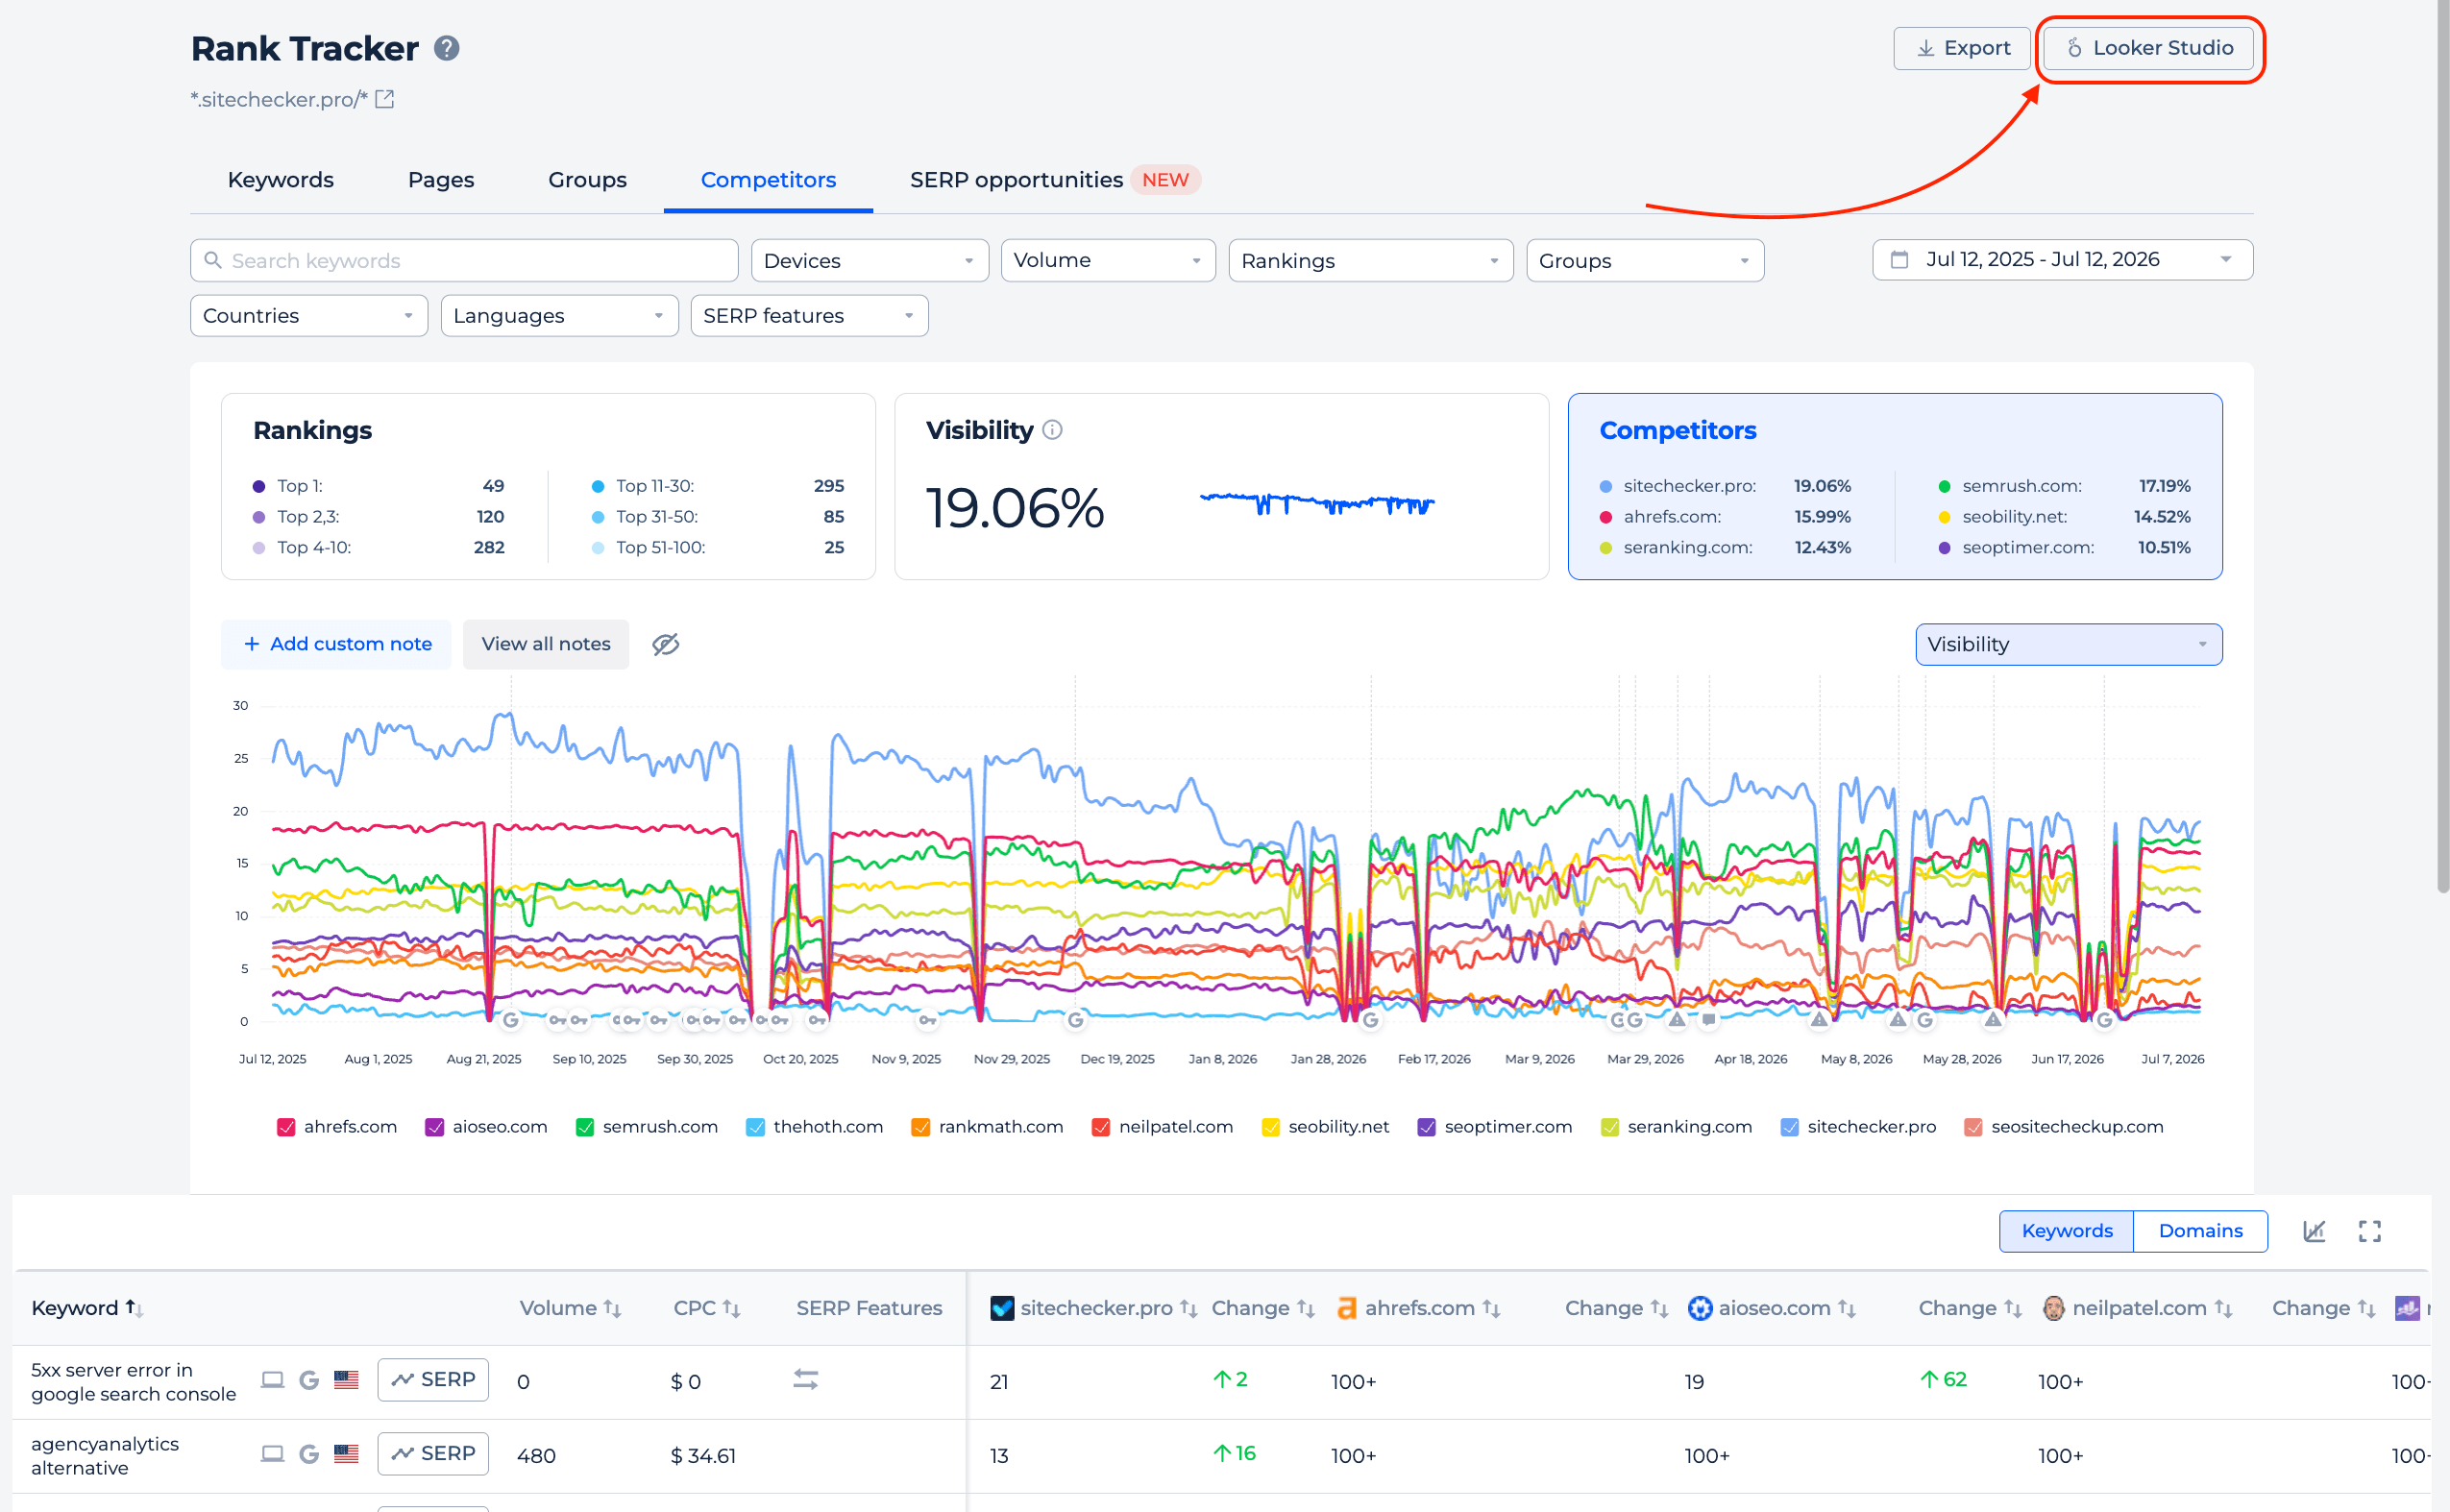Image resolution: width=2450 pixels, height=1512 pixels.
Task: Toggle sitechecker.pro legend checkbox
Action: point(1789,1127)
